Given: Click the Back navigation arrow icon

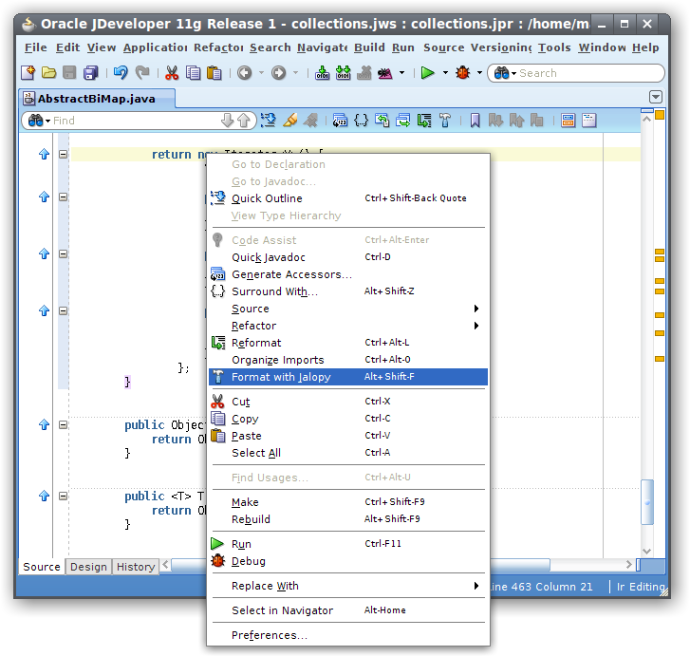Looking at the screenshot, I should pos(245,73).
